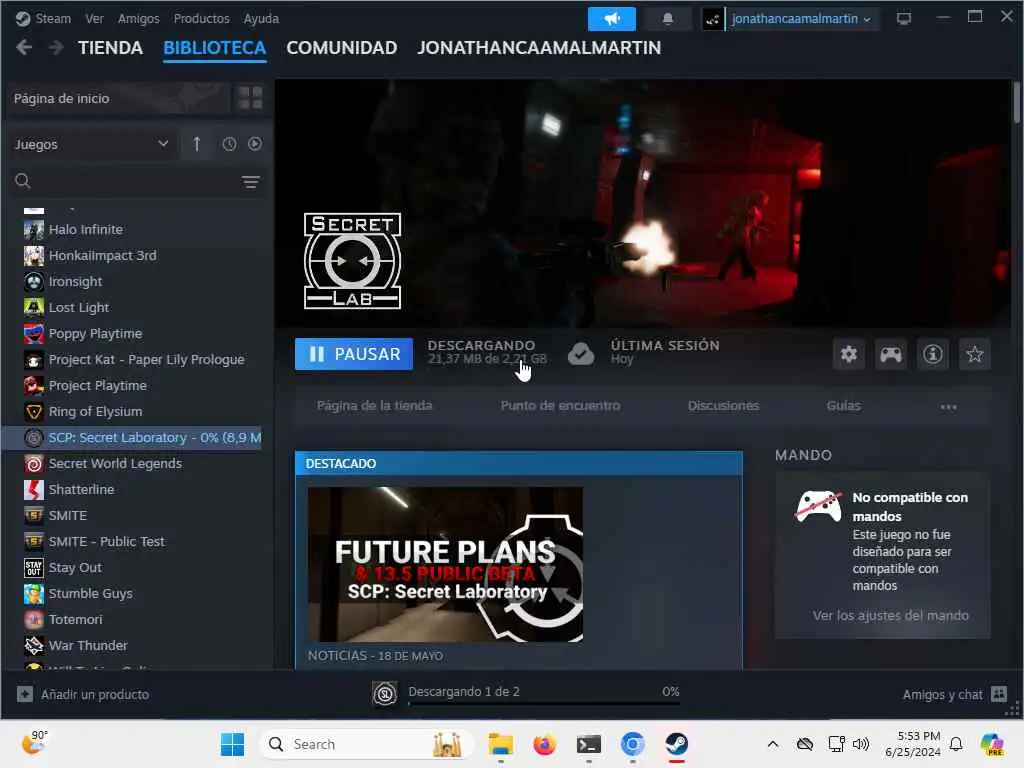Show hidden system tray icons
The height and width of the screenshot is (768, 1024).
(773, 744)
